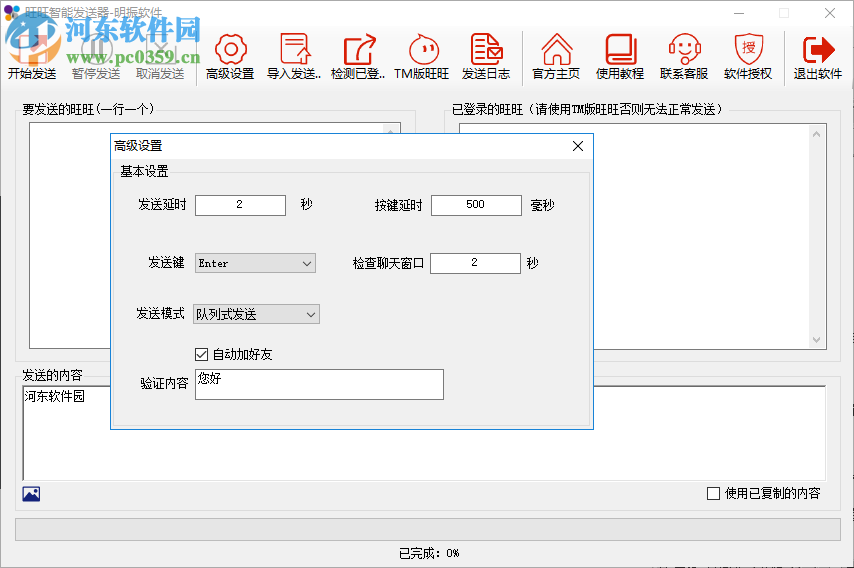Click the 已完成: 0% status text
Viewport: 854px width, 568px height.
(x=429, y=553)
